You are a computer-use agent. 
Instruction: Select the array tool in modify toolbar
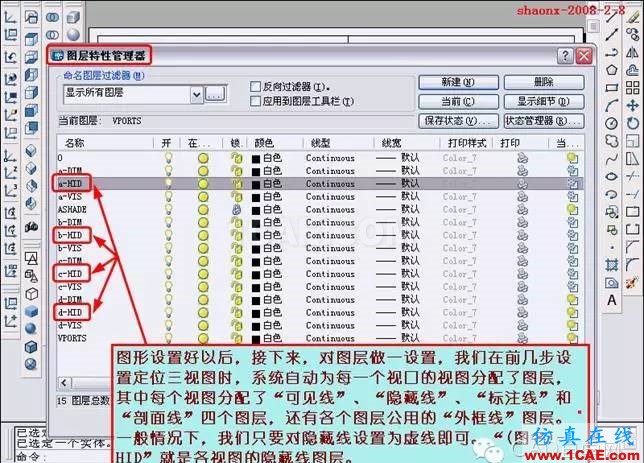pyautogui.click(x=633, y=88)
